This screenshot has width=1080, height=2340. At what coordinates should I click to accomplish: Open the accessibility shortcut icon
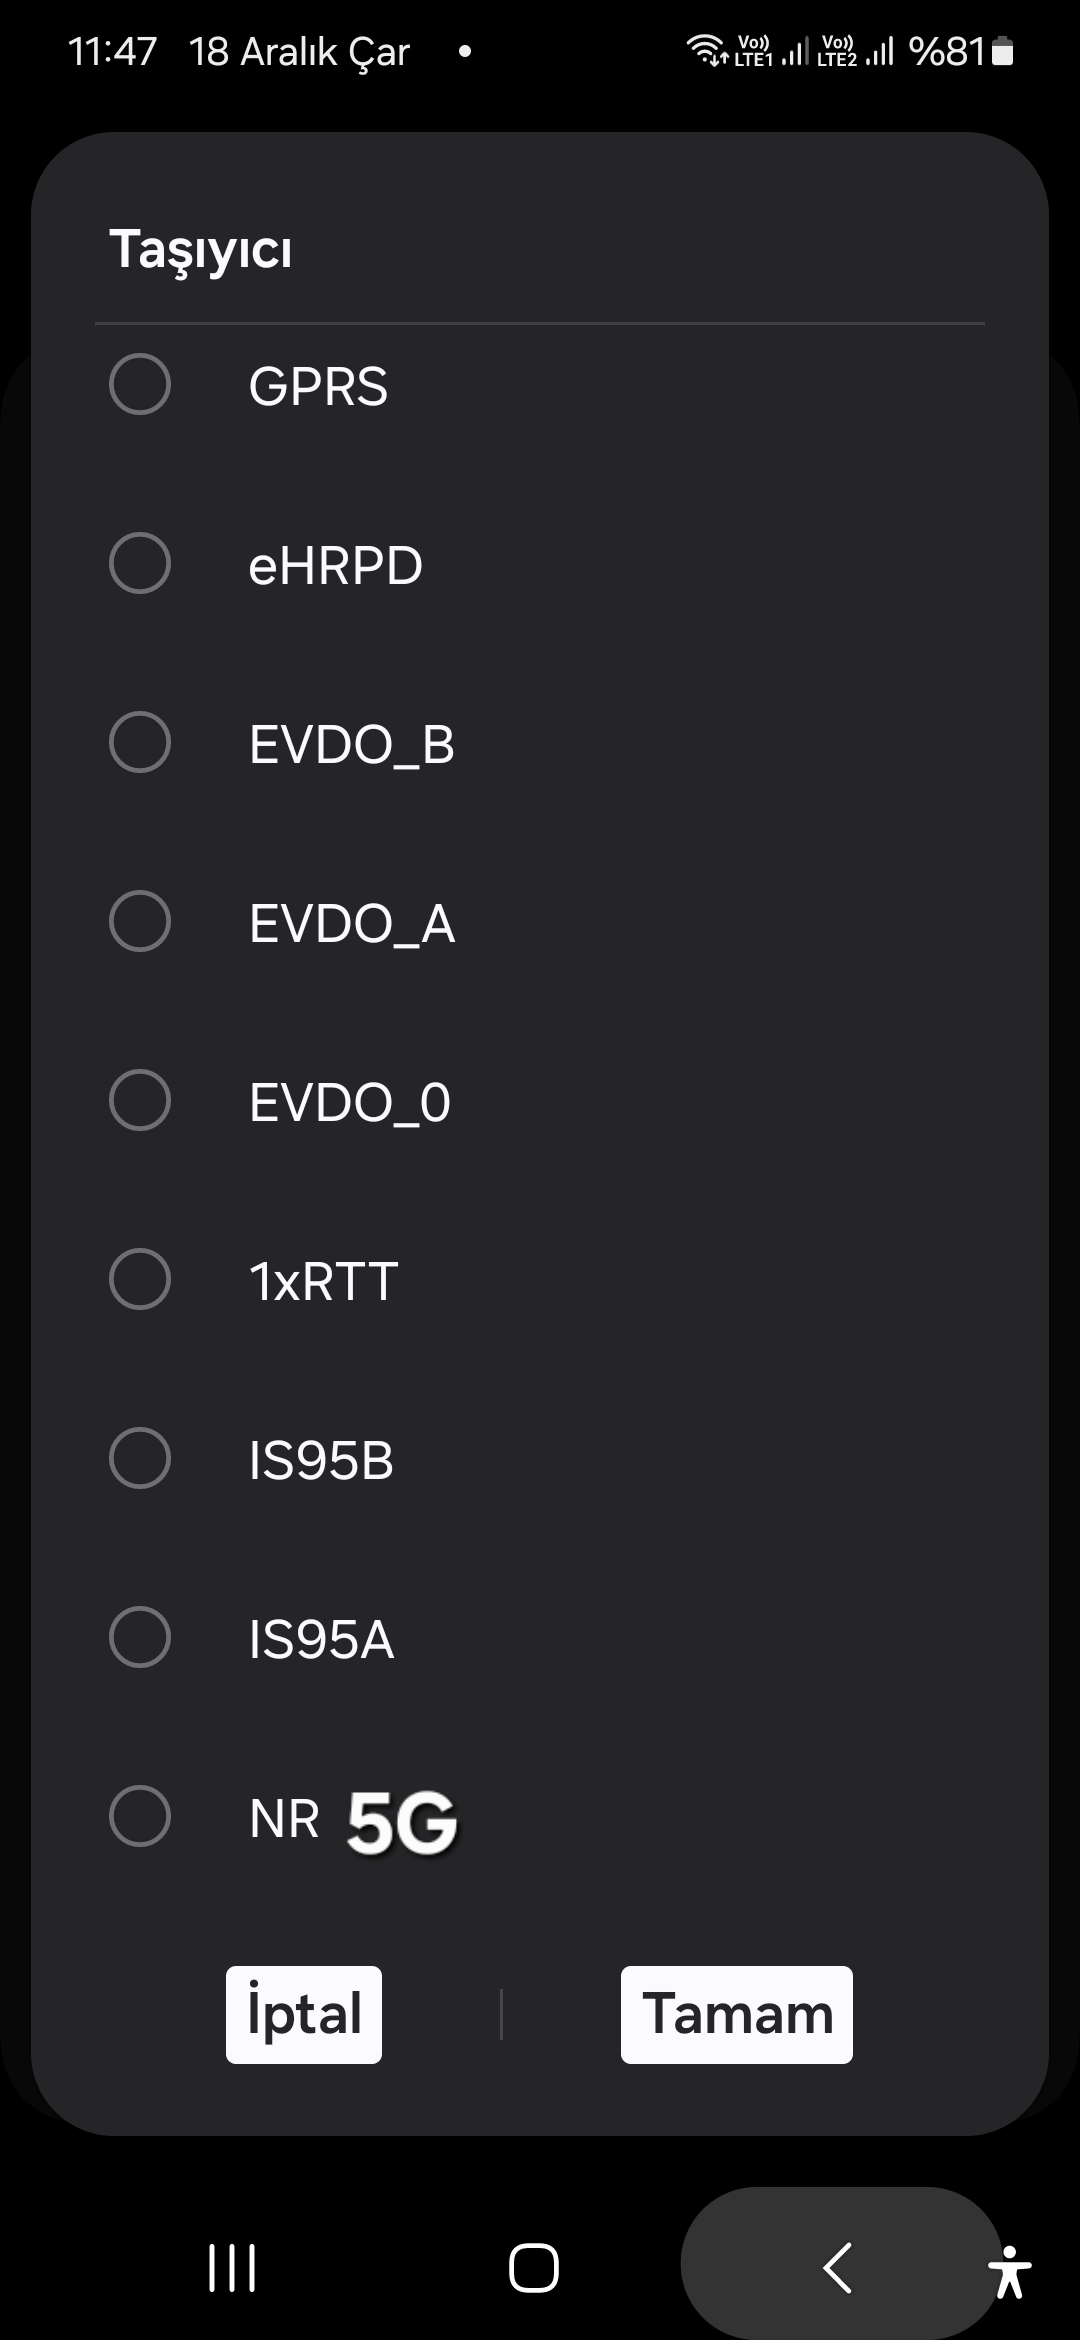pyautogui.click(x=1010, y=2272)
